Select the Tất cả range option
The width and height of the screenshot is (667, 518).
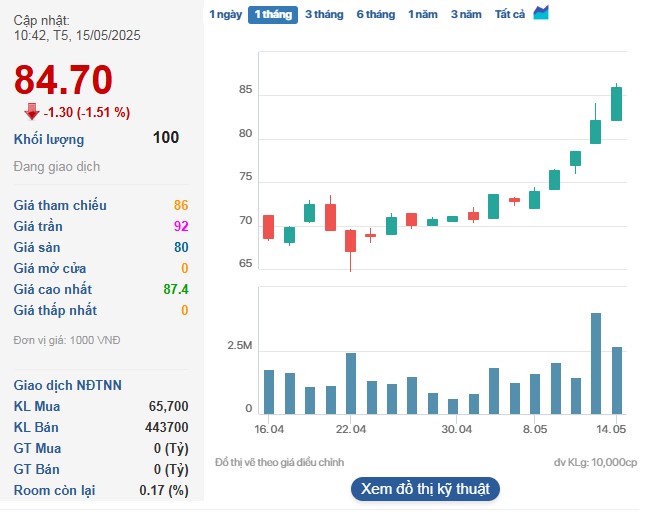click(x=510, y=14)
